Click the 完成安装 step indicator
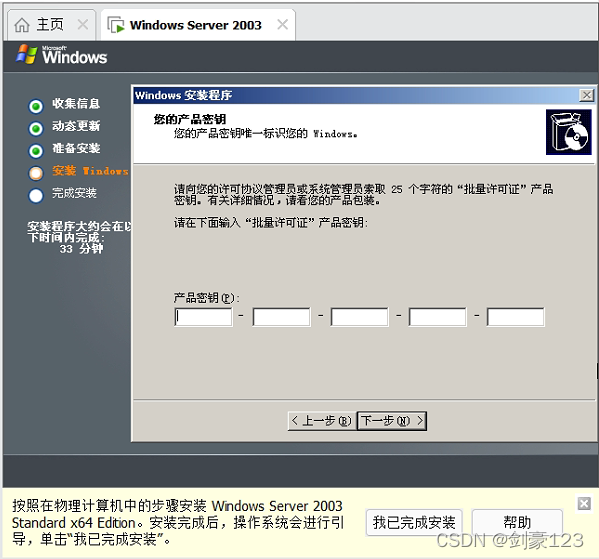599x559 pixels. tap(36, 195)
